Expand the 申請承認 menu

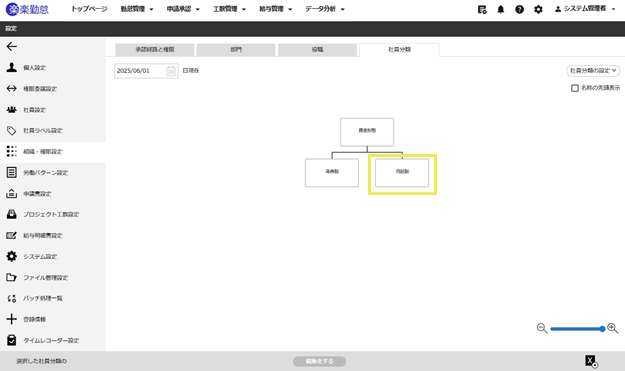pos(183,9)
